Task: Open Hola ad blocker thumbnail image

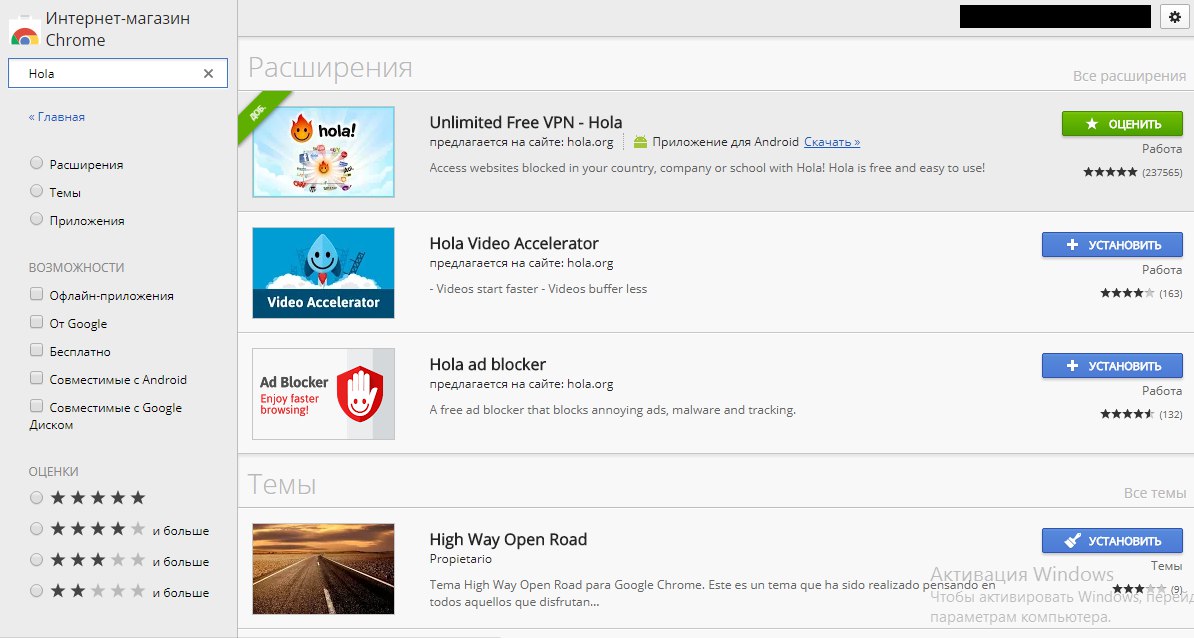Action: point(324,394)
